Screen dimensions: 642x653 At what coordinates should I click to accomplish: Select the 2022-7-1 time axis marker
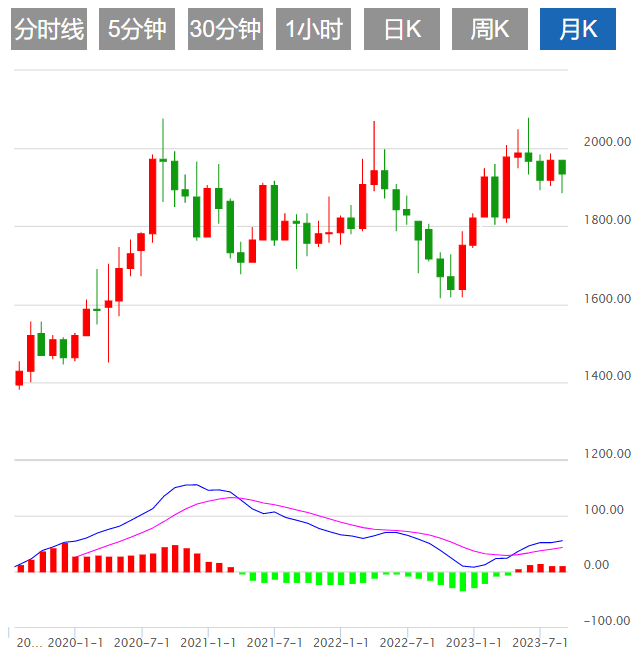(408, 641)
